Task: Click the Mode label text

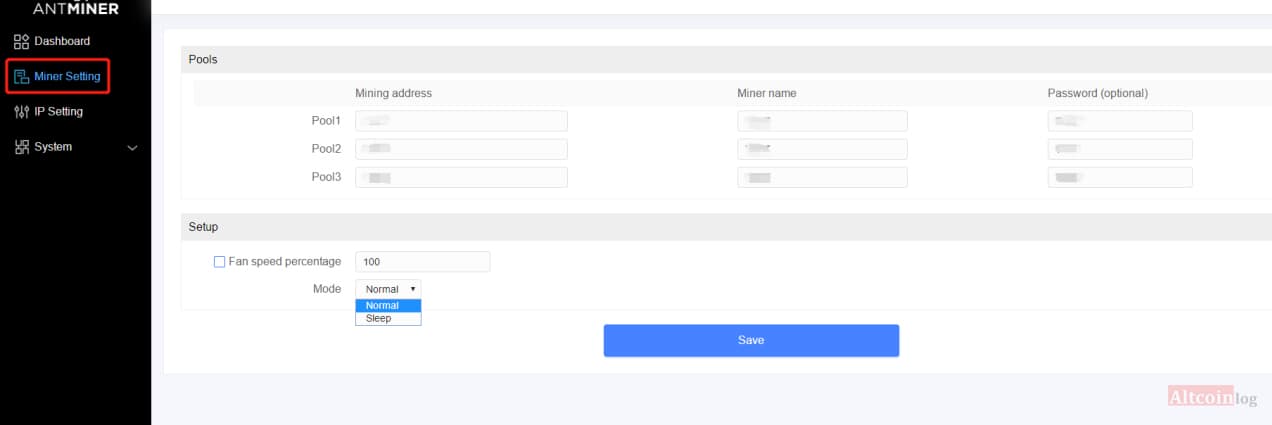Action: coord(327,289)
